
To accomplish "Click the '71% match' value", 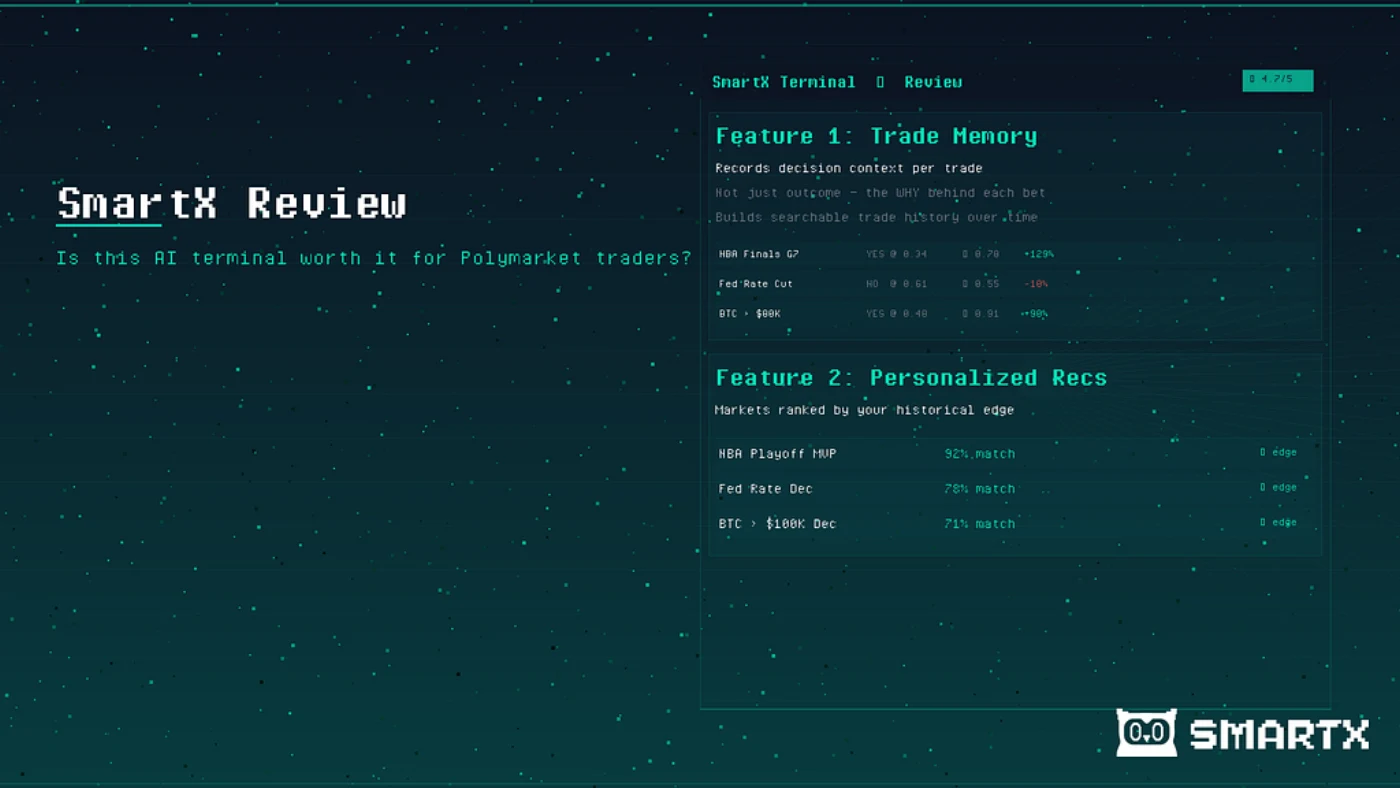I will pyautogui.click(x=979, y=524).
